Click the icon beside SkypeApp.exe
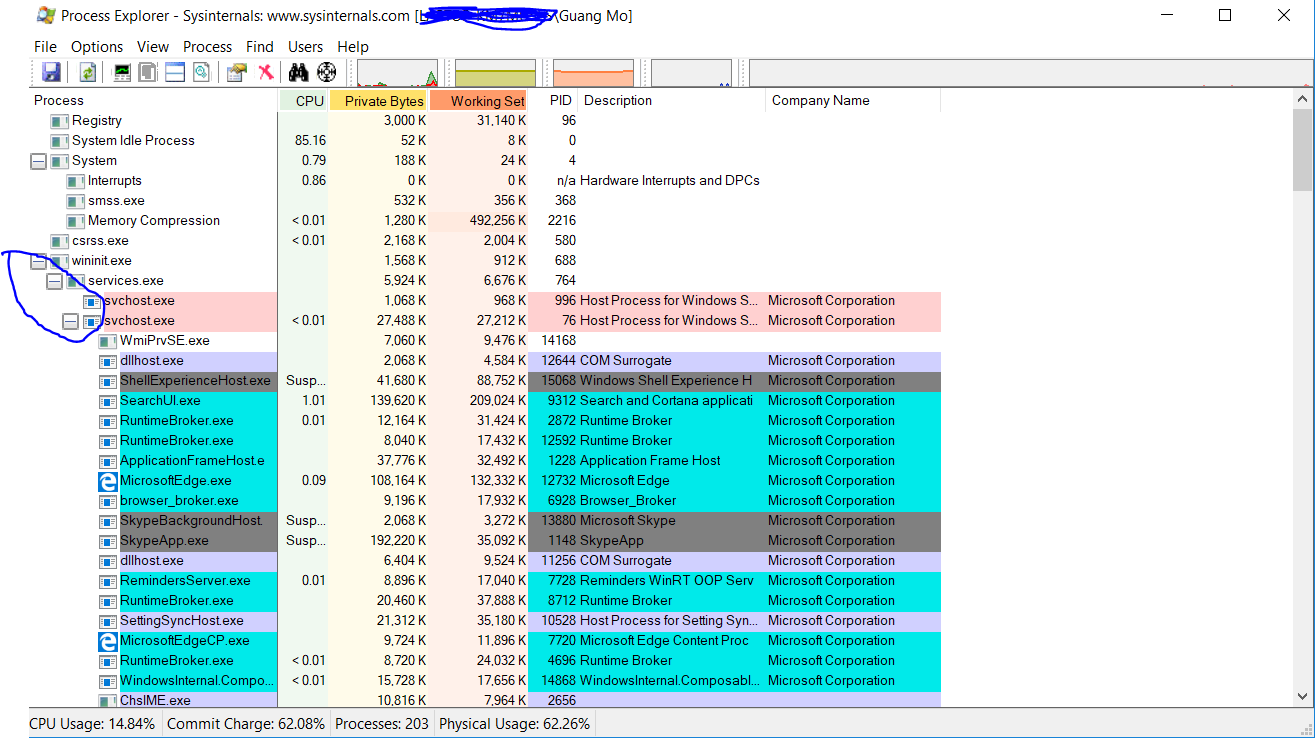Screen dimensions: 1315x738 [x=108, y=541]
